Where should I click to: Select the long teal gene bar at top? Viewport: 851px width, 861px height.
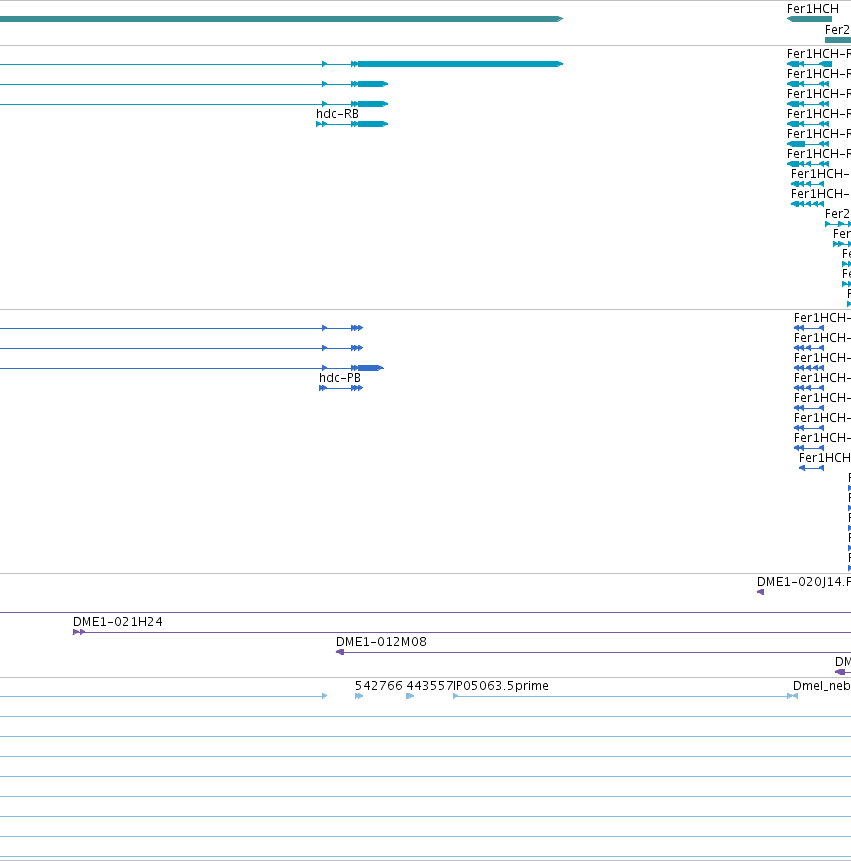click(281, 19)
